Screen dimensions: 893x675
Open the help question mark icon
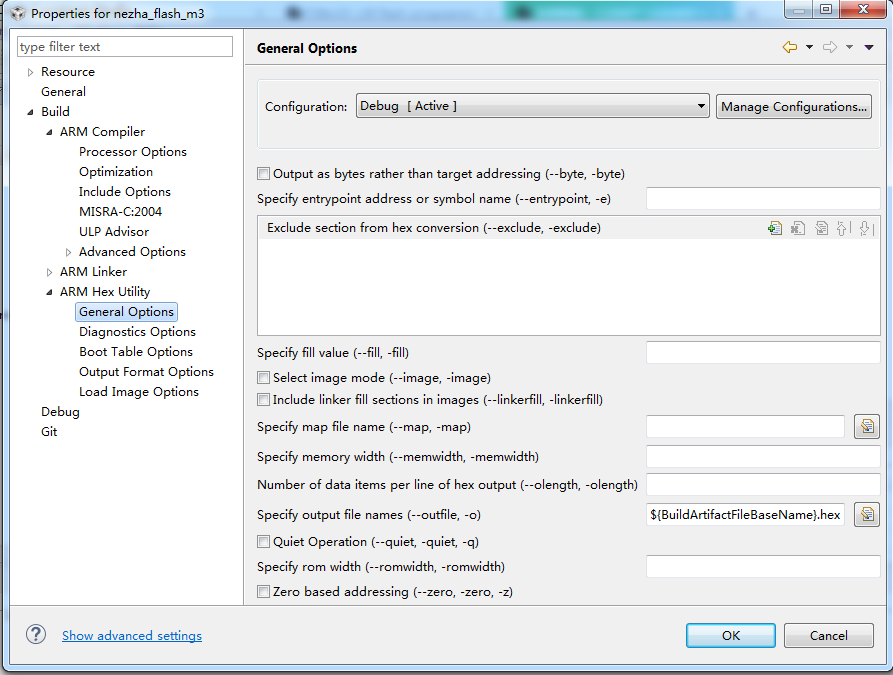pos(36,635)
